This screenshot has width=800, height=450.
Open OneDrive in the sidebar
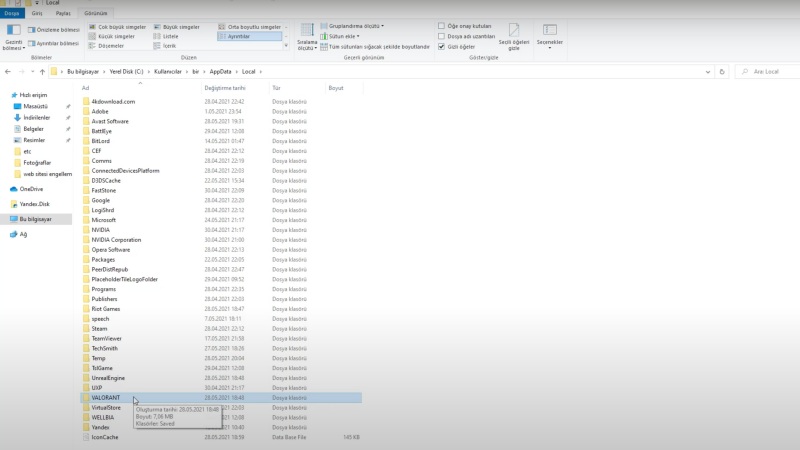coord(31,189)
